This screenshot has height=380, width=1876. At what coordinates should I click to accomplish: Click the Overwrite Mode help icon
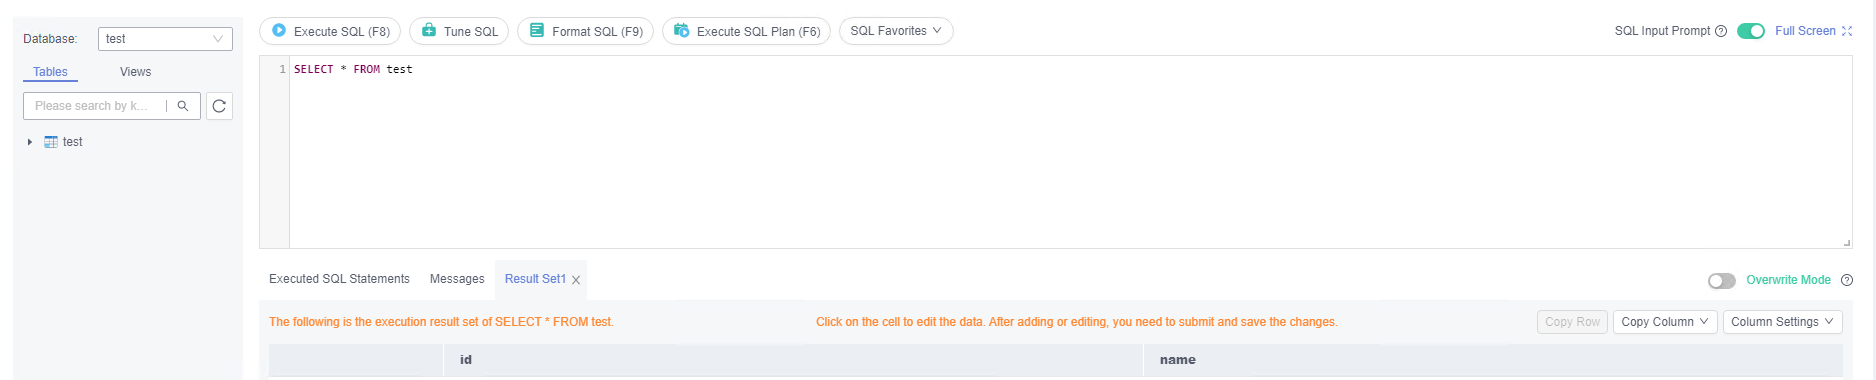(1847, 280)
